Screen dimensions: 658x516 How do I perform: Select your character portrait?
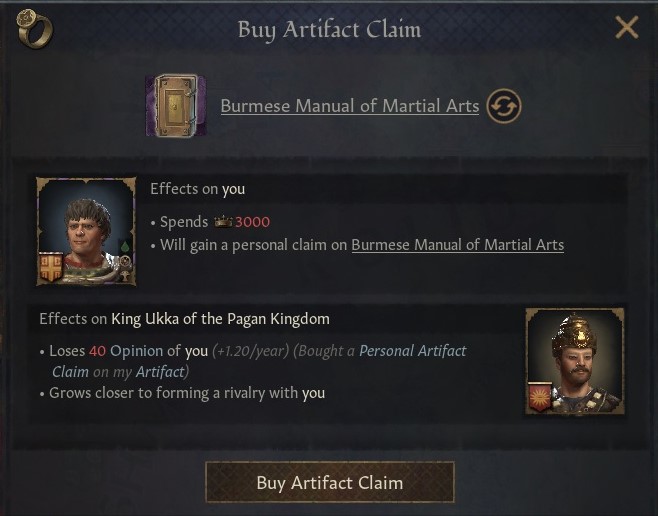[85, 231]
